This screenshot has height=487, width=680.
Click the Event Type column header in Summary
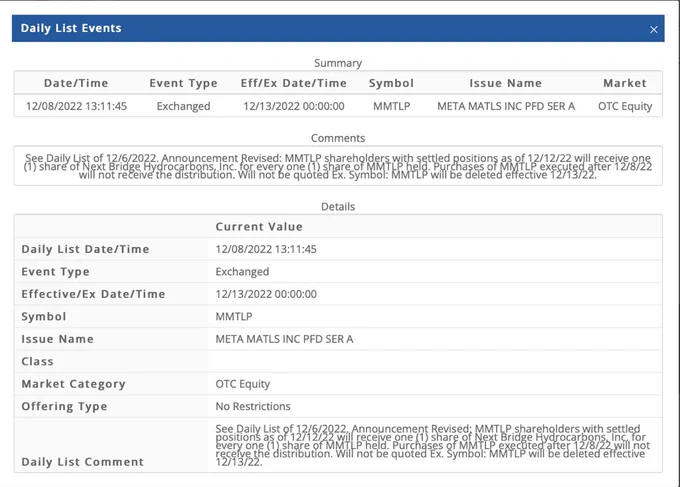pos(183,83)
